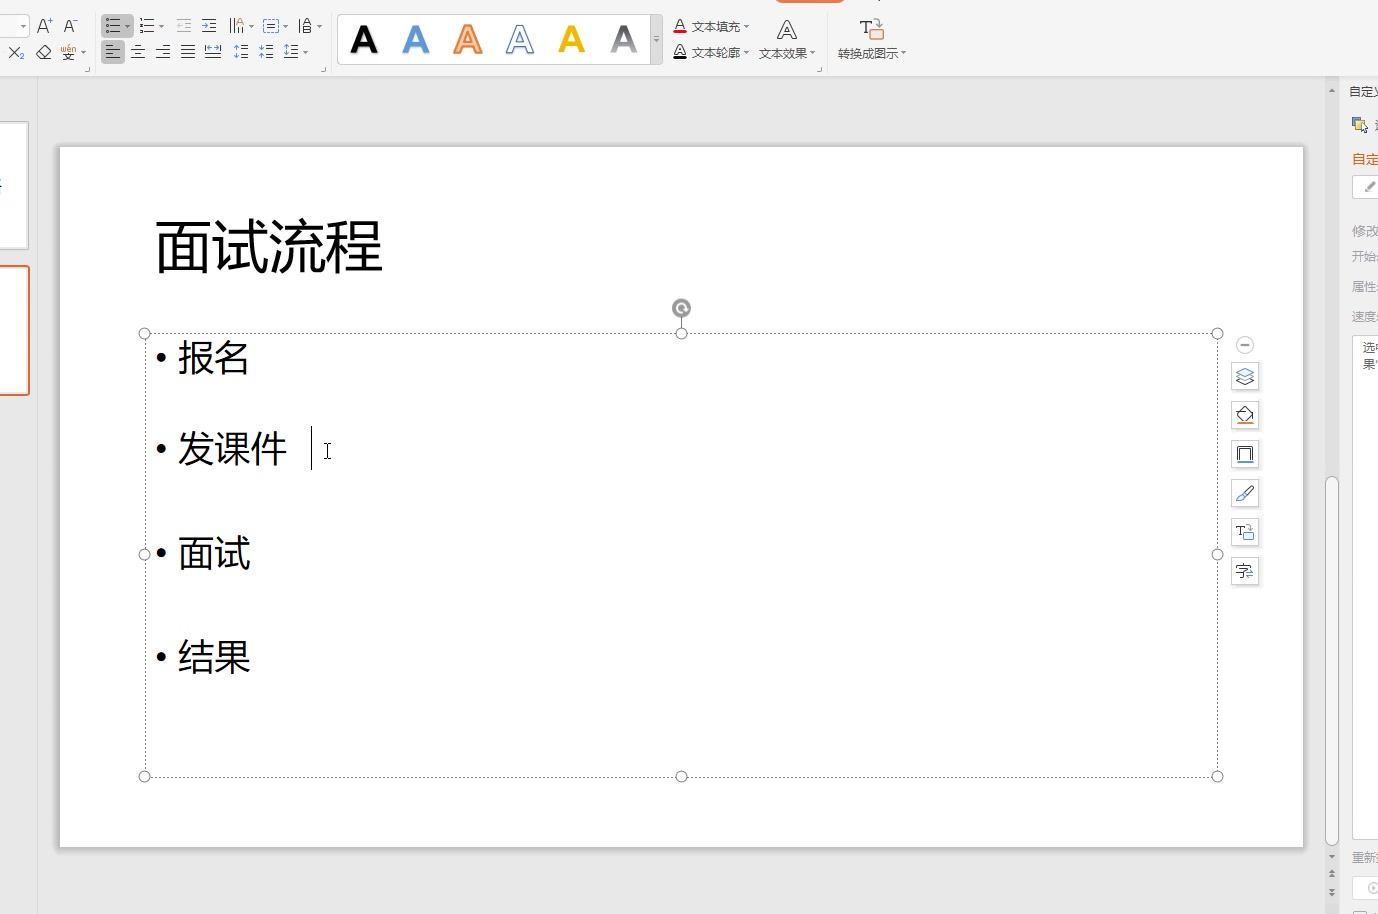Select the black text preset style
1378x914 pixels.
(x=365, y=40)
